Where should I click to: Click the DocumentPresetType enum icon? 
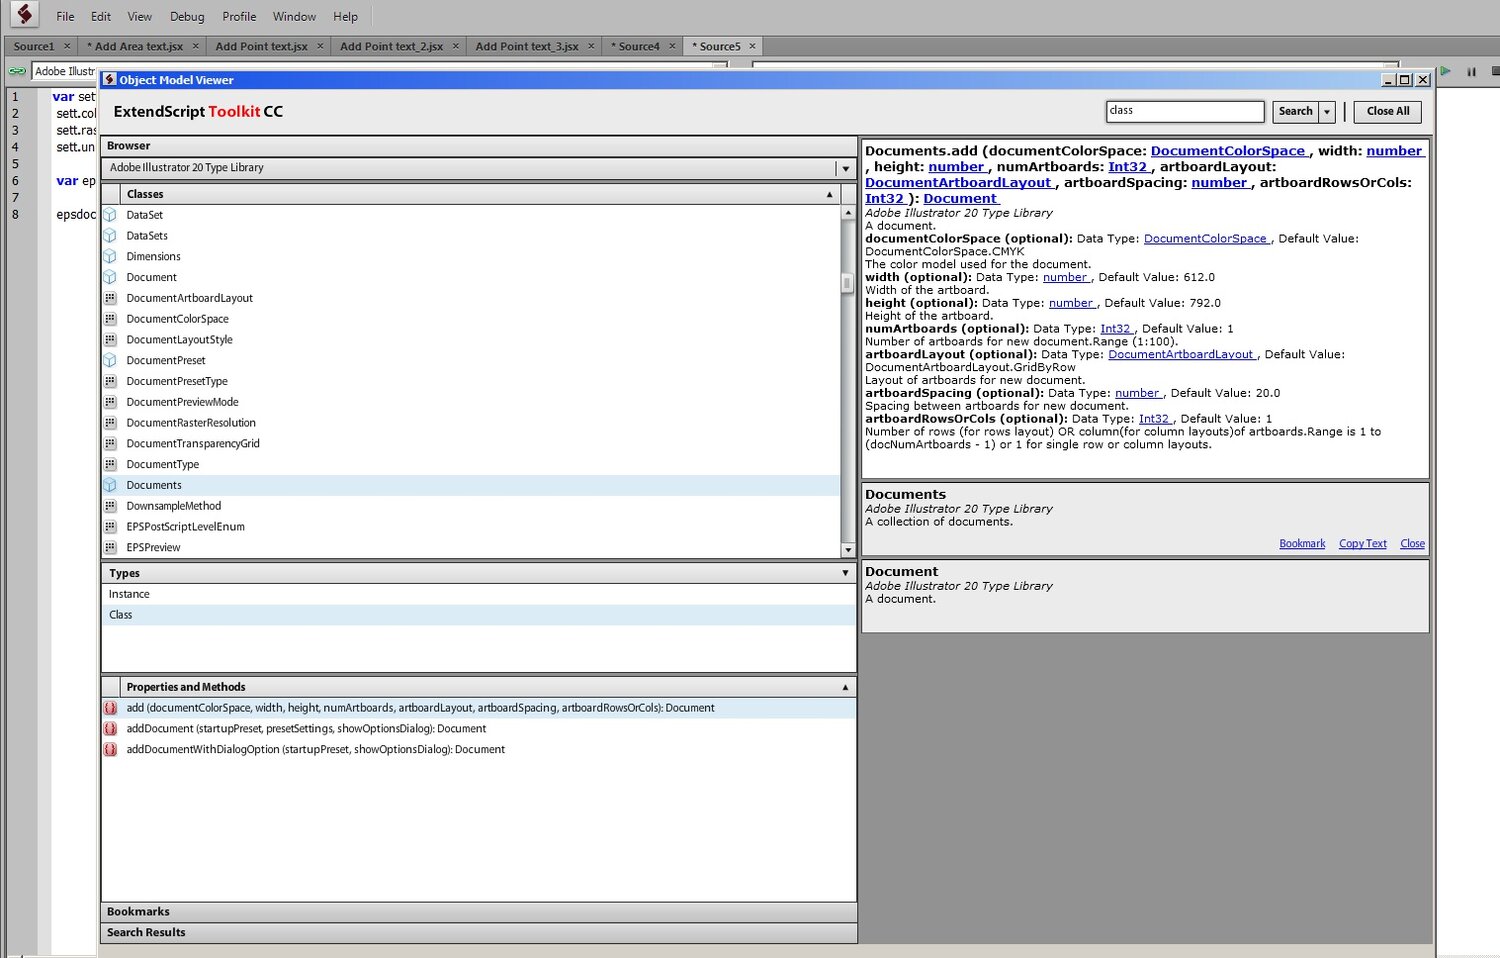click(x=110, y=381)
